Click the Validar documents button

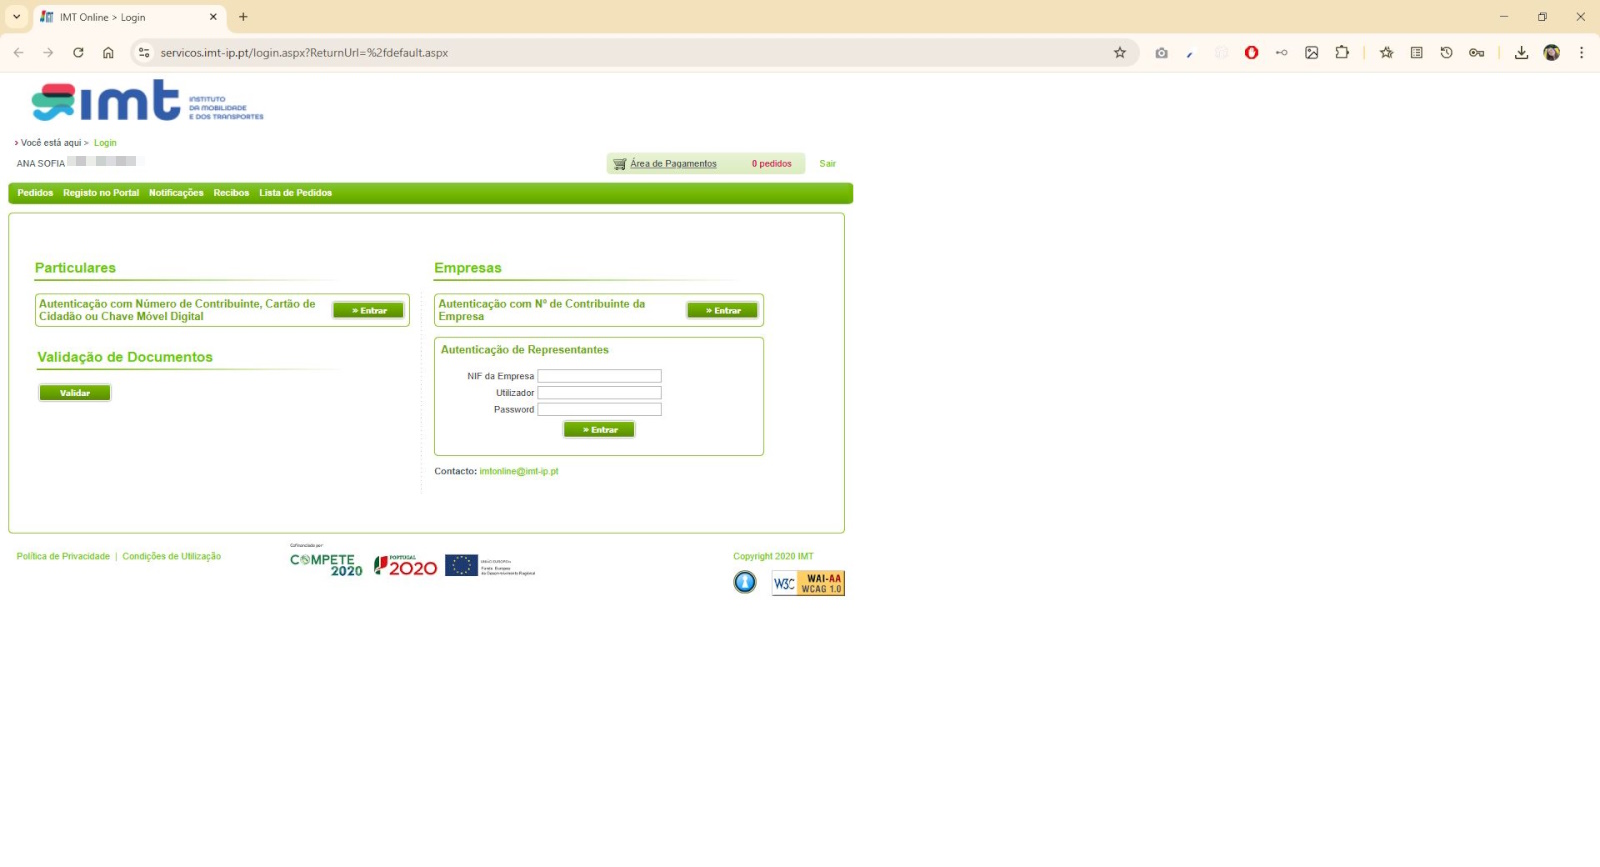[x=75, y=393]
